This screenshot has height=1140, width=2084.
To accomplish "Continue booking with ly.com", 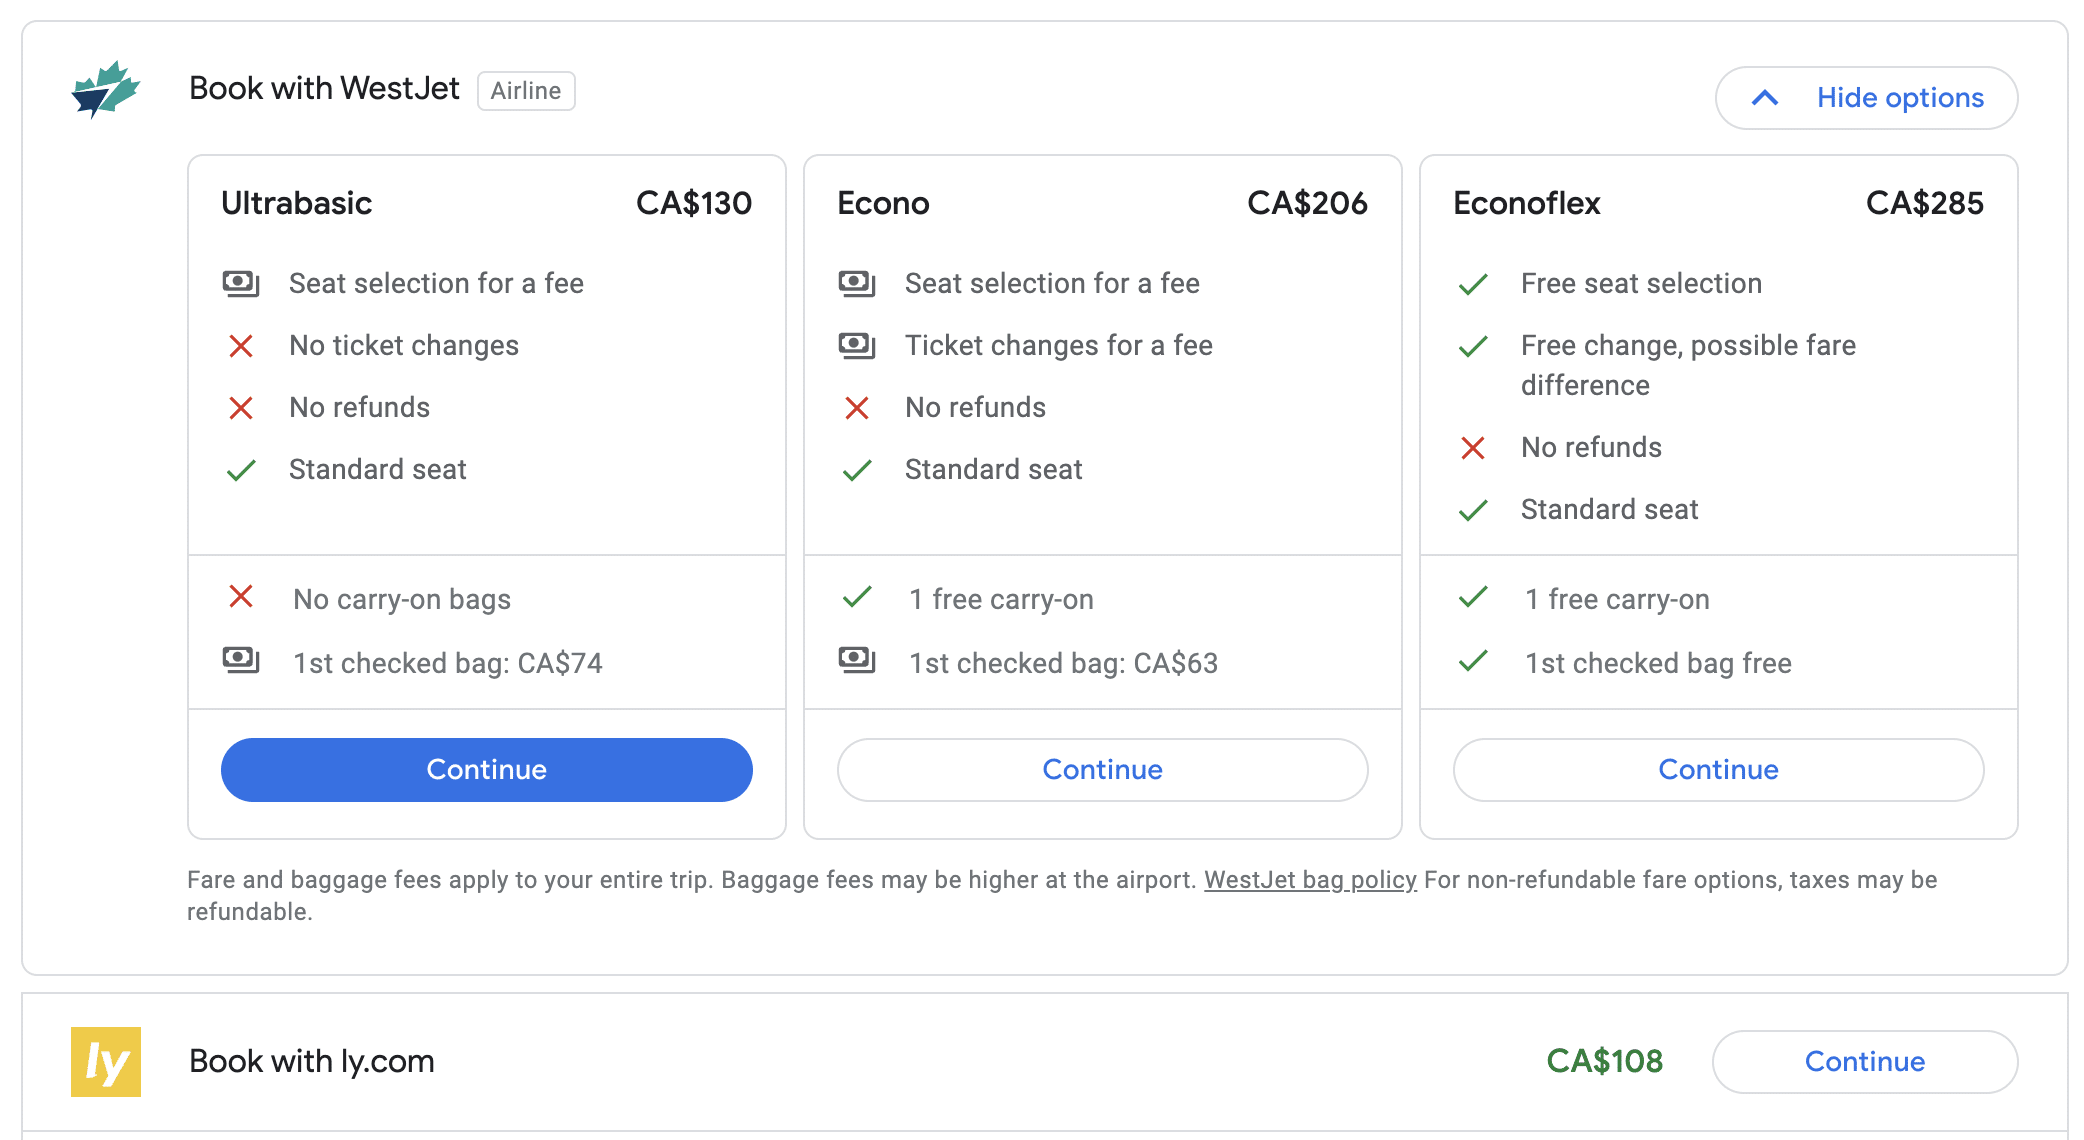I will pyautogui.click(x=1864, y=1062).
